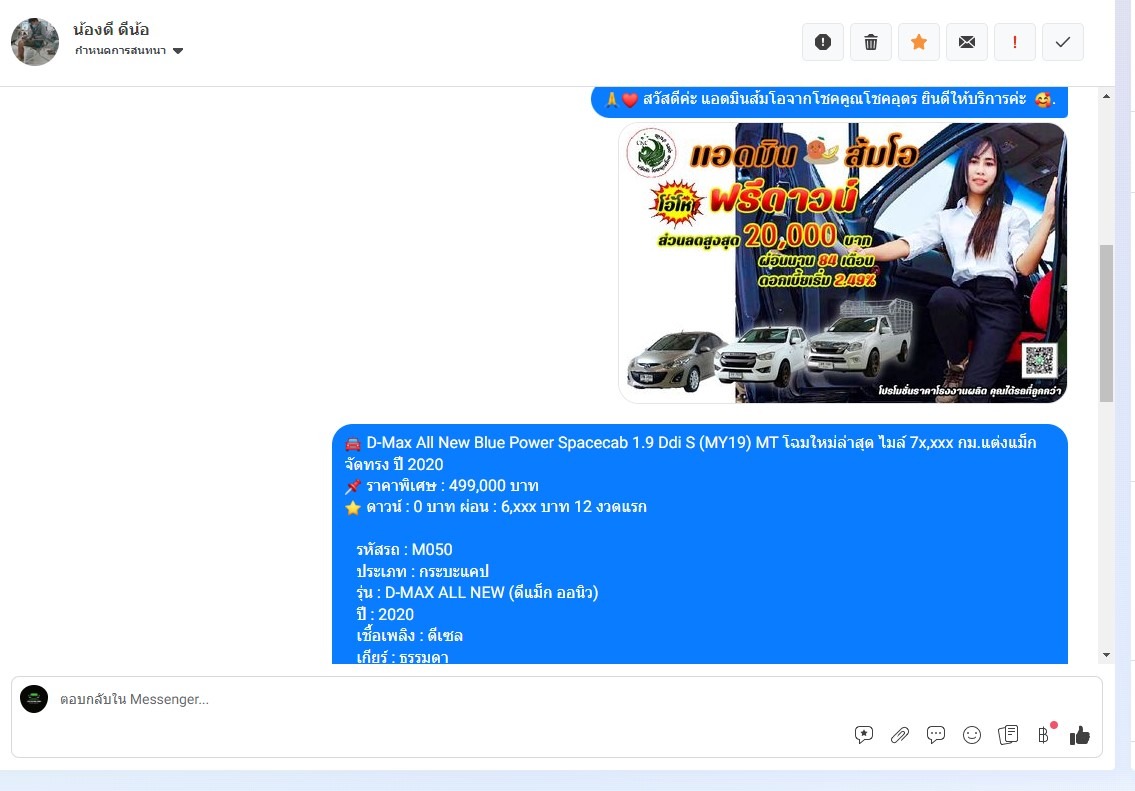The height and width of the screenshot is (791, 1135).
Task: Select the ดาวน์ : 0 บาท payment line
Action: [x=496, y=507]
